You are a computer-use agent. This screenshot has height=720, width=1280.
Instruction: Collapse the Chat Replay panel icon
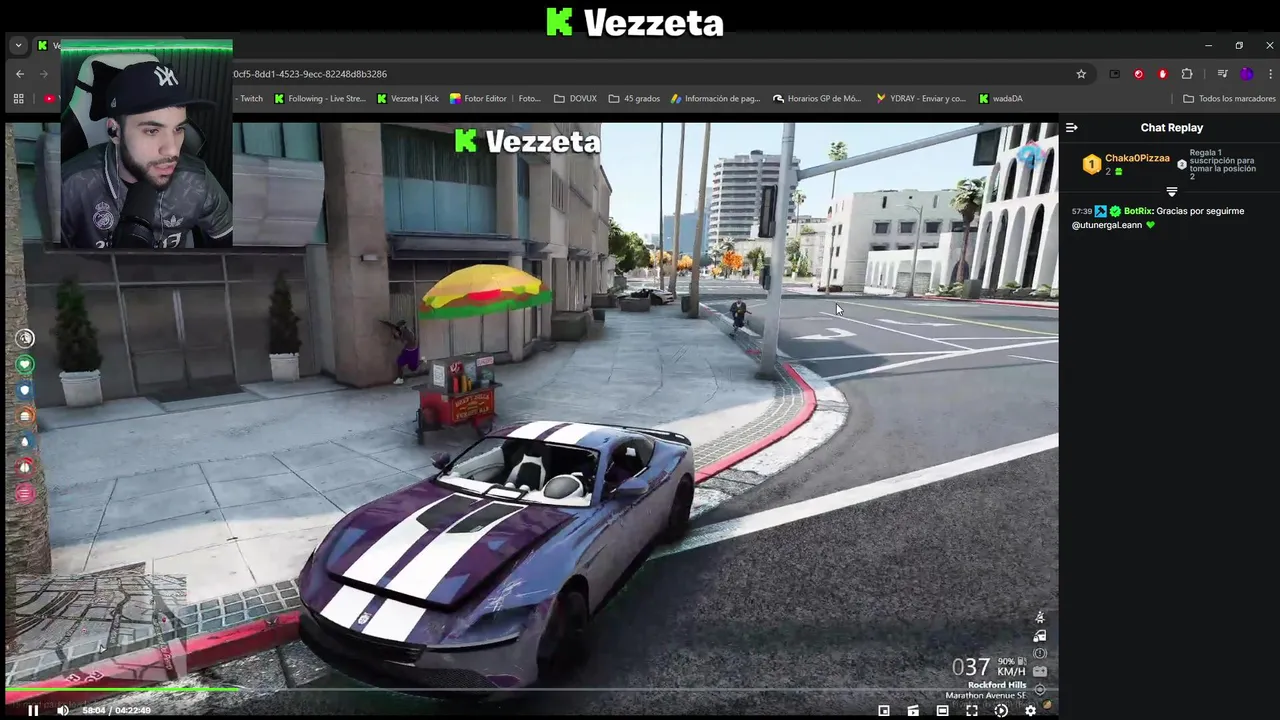pyautogui.click(x=1071, y=128)
